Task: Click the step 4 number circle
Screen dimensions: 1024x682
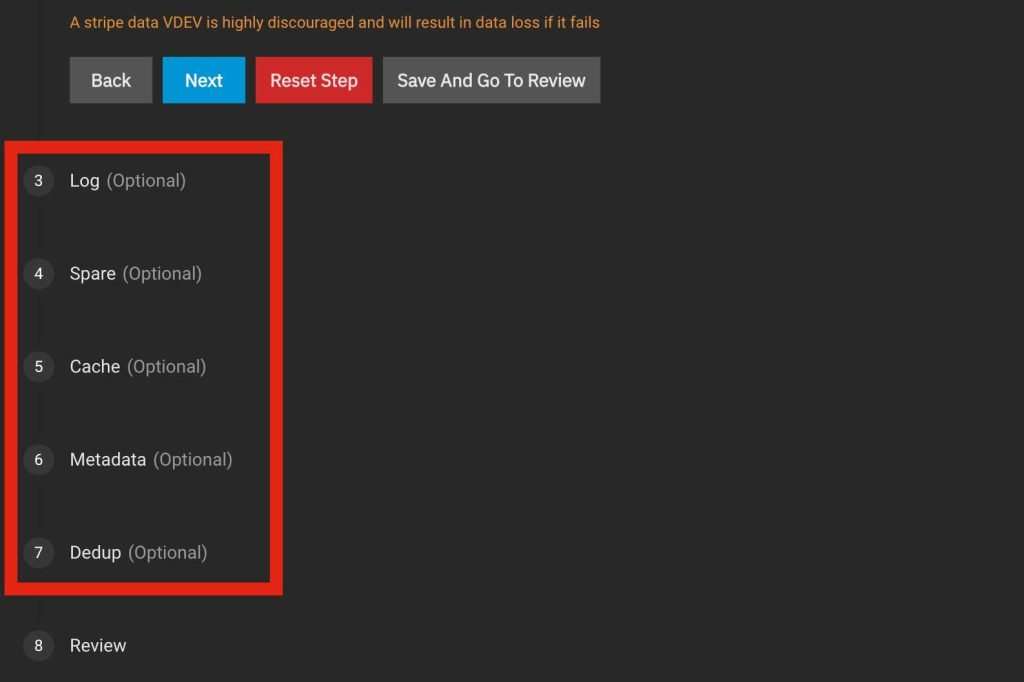Action: pos(39,274)
